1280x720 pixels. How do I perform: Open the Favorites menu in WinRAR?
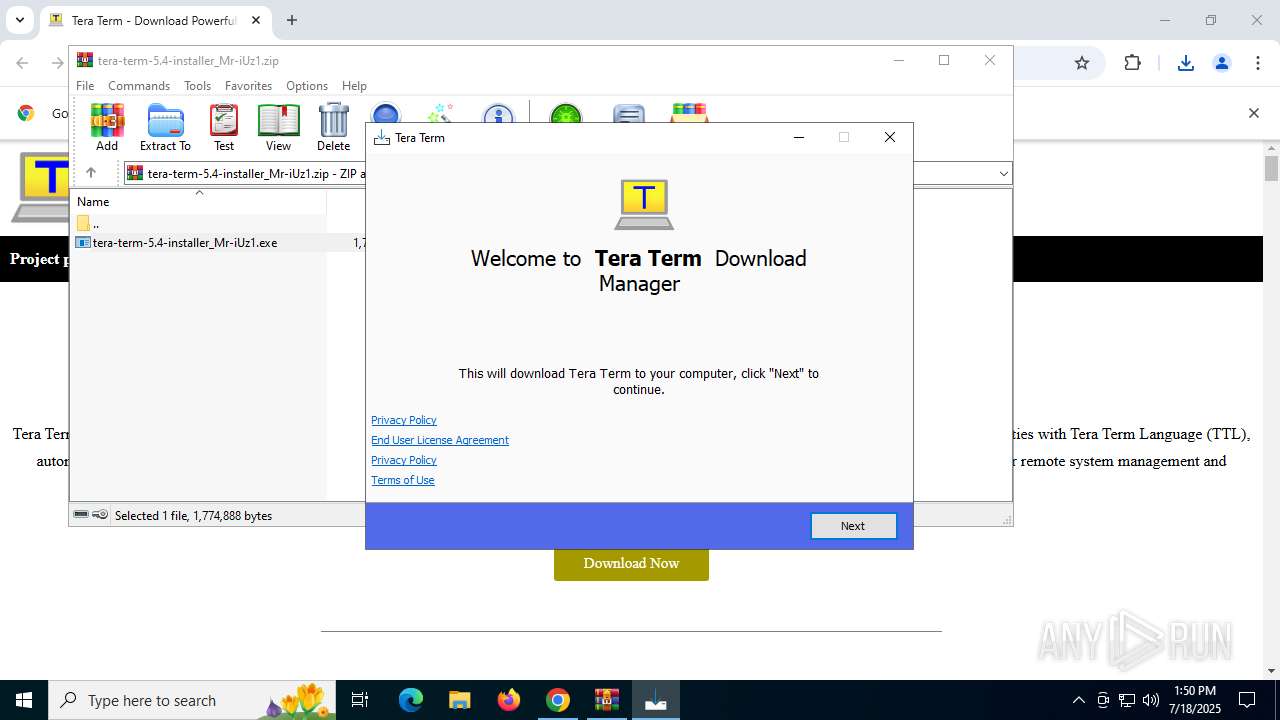[248, 86]
